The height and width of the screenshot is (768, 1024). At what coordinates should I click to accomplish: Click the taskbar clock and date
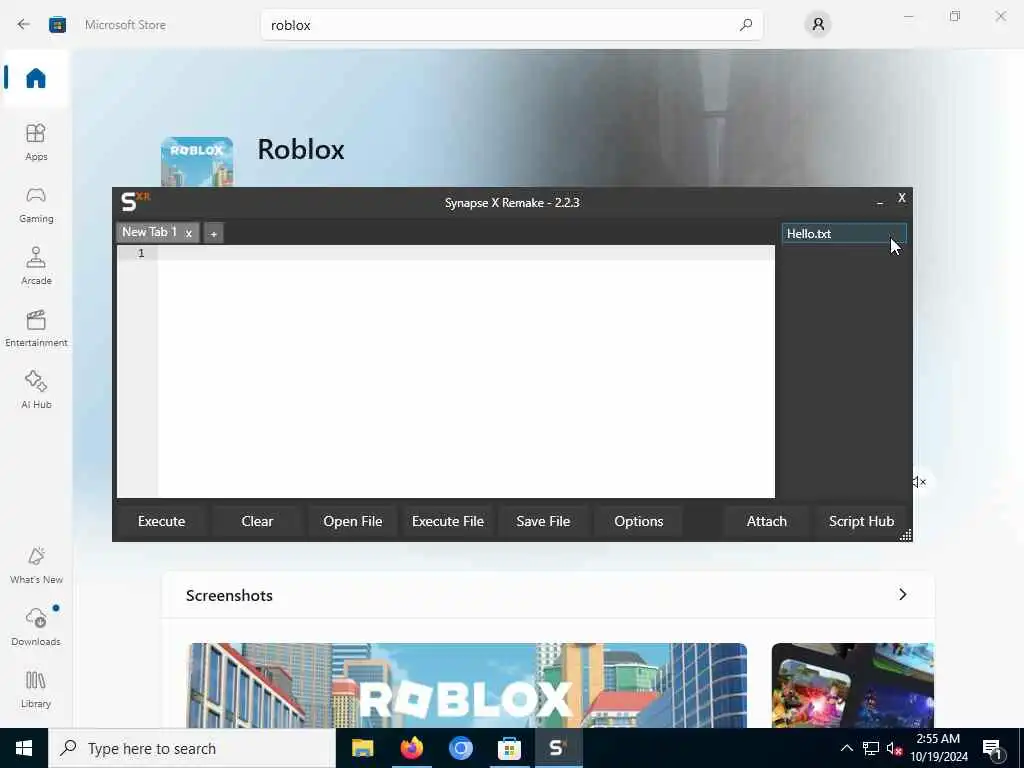coord(938,748)
